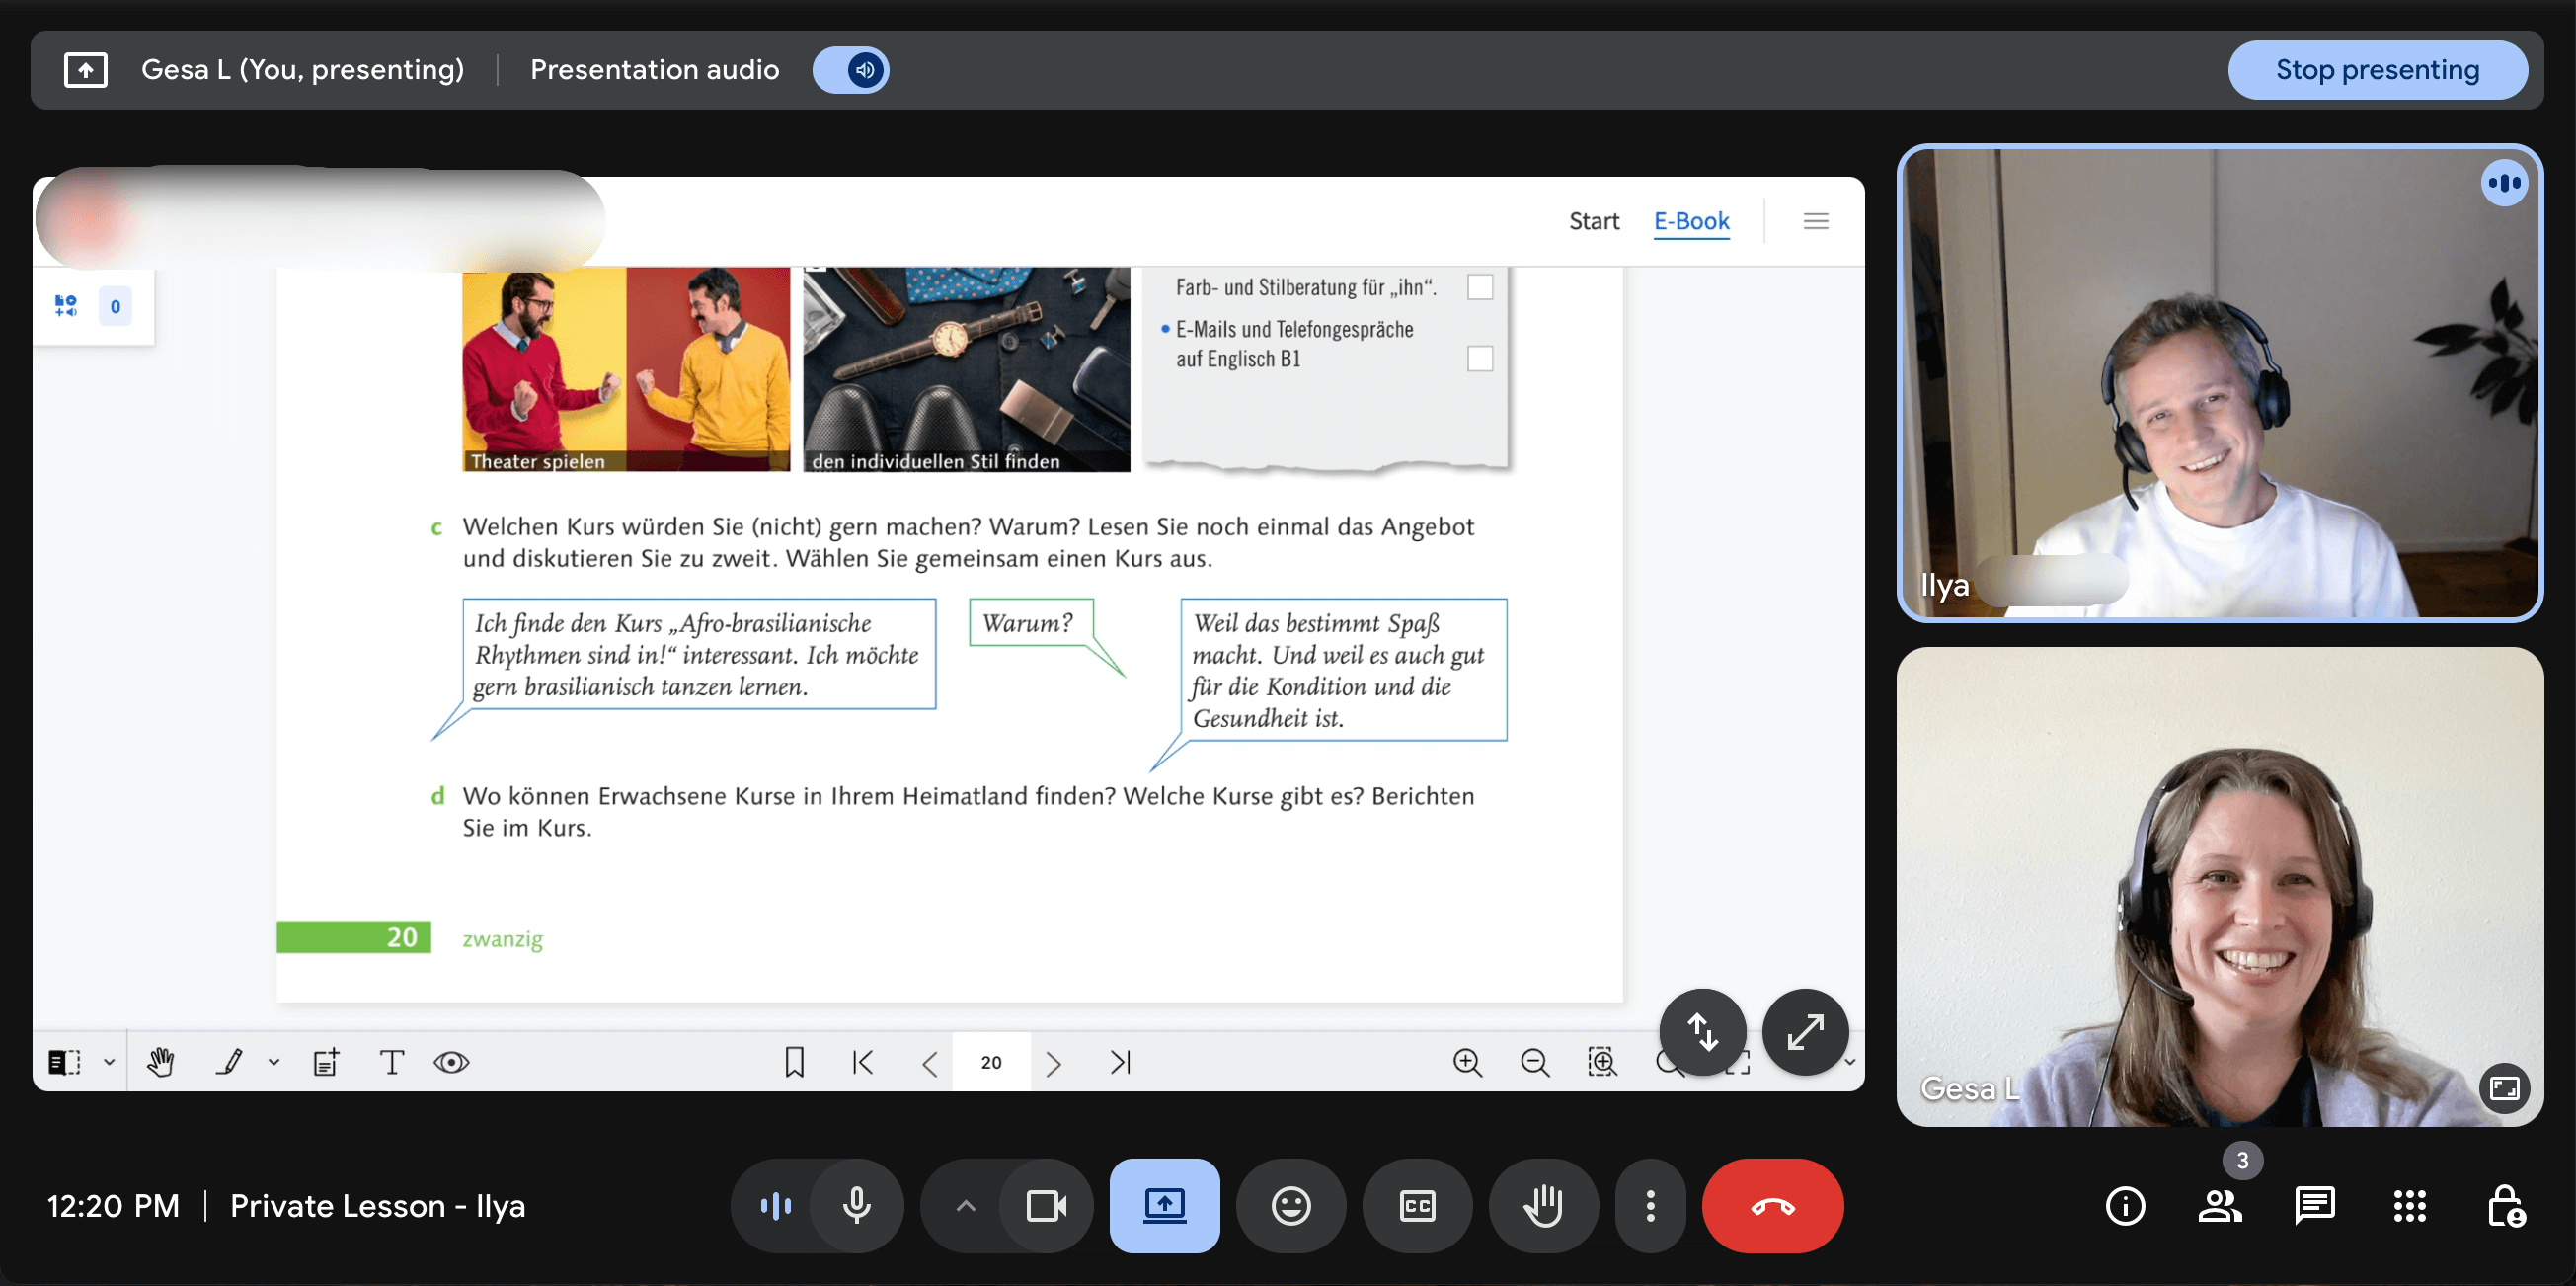Click the page number field showing 20
The height and width of the screenshot is (1286, 2576).
click(991, 1061)
